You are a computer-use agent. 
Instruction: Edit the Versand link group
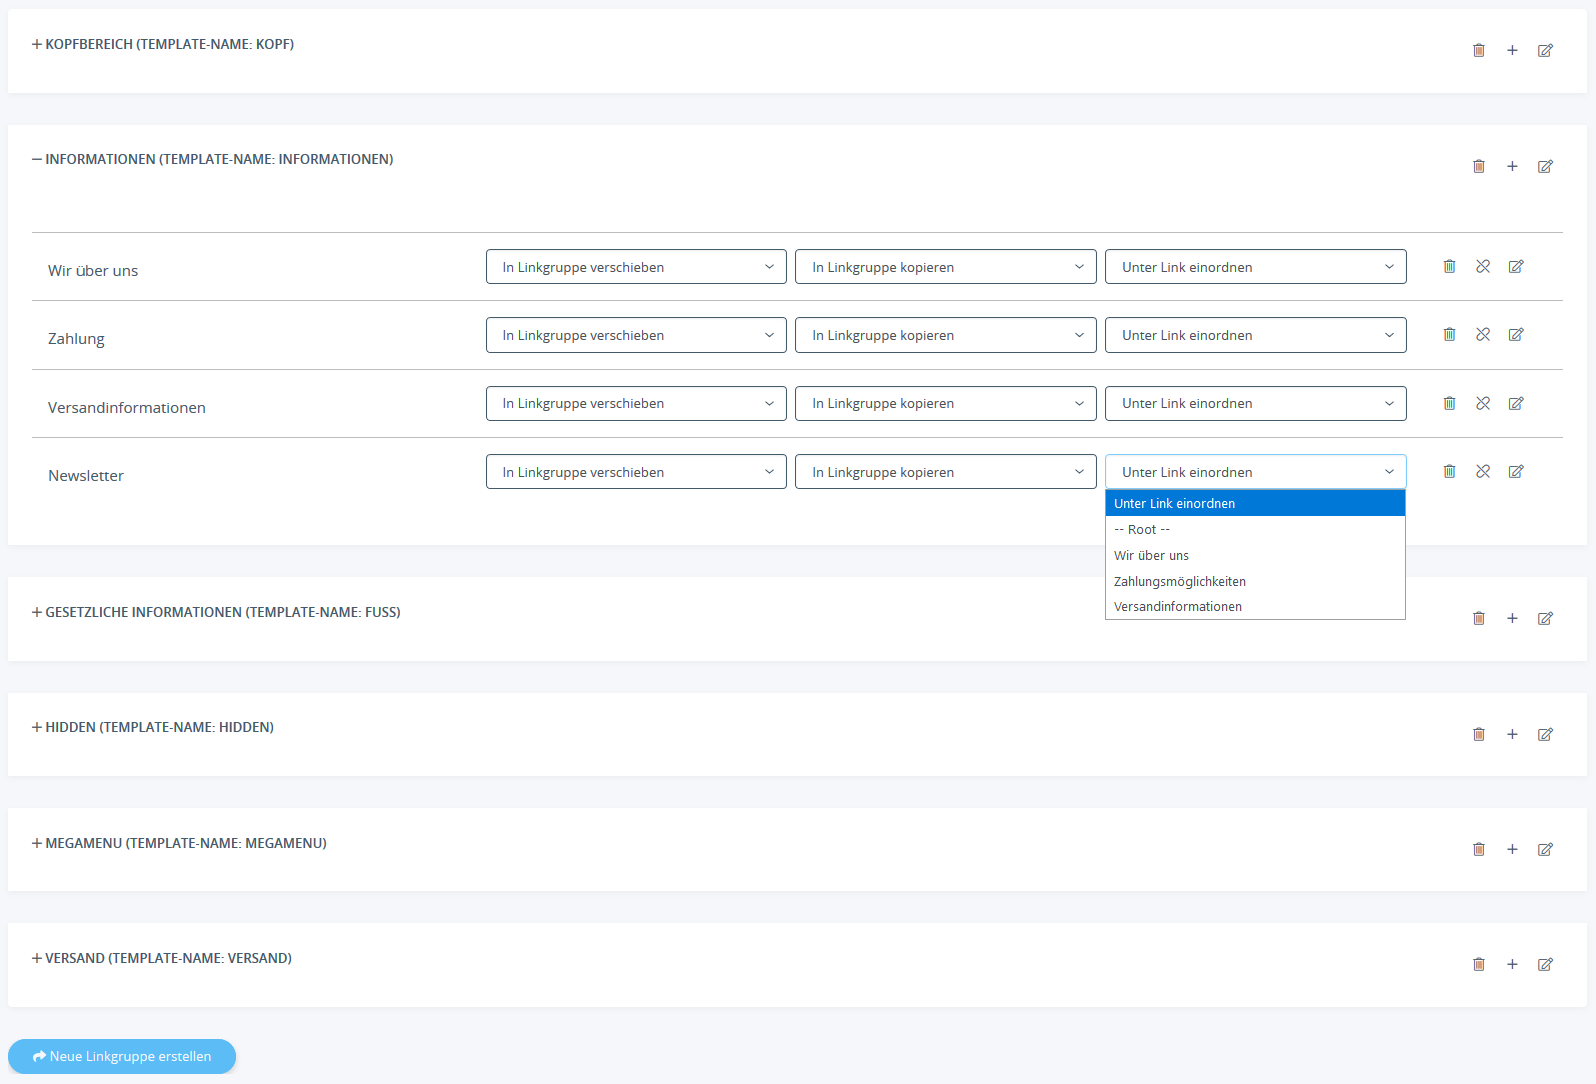point(1545,964)
